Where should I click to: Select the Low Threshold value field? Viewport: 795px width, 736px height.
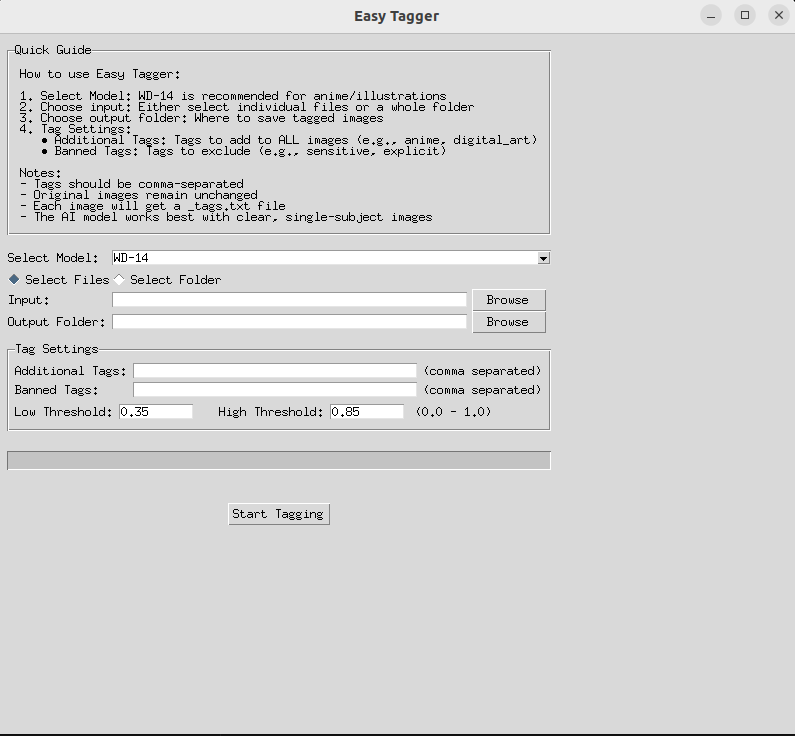(156, 412)
